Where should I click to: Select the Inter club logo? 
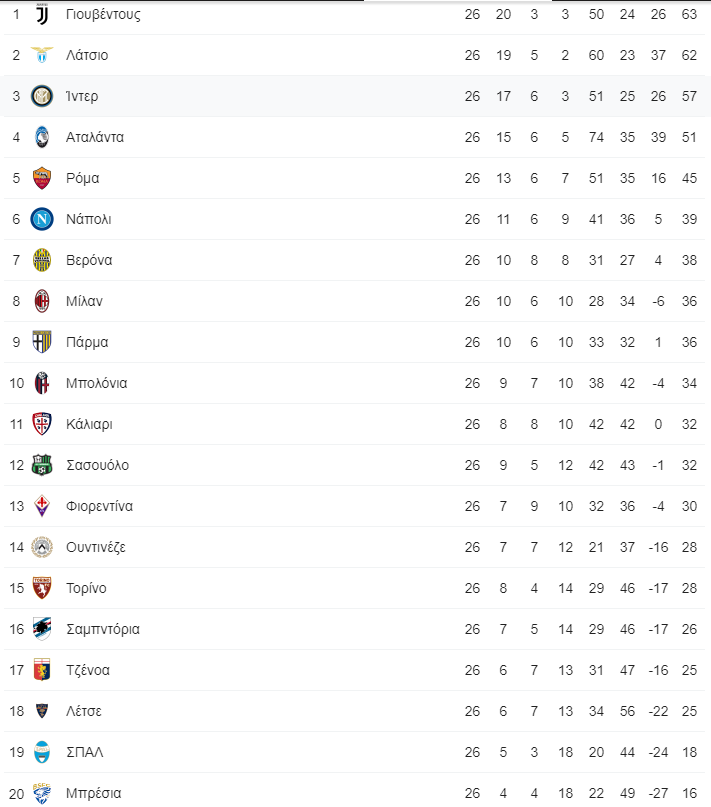pos(42,96)
